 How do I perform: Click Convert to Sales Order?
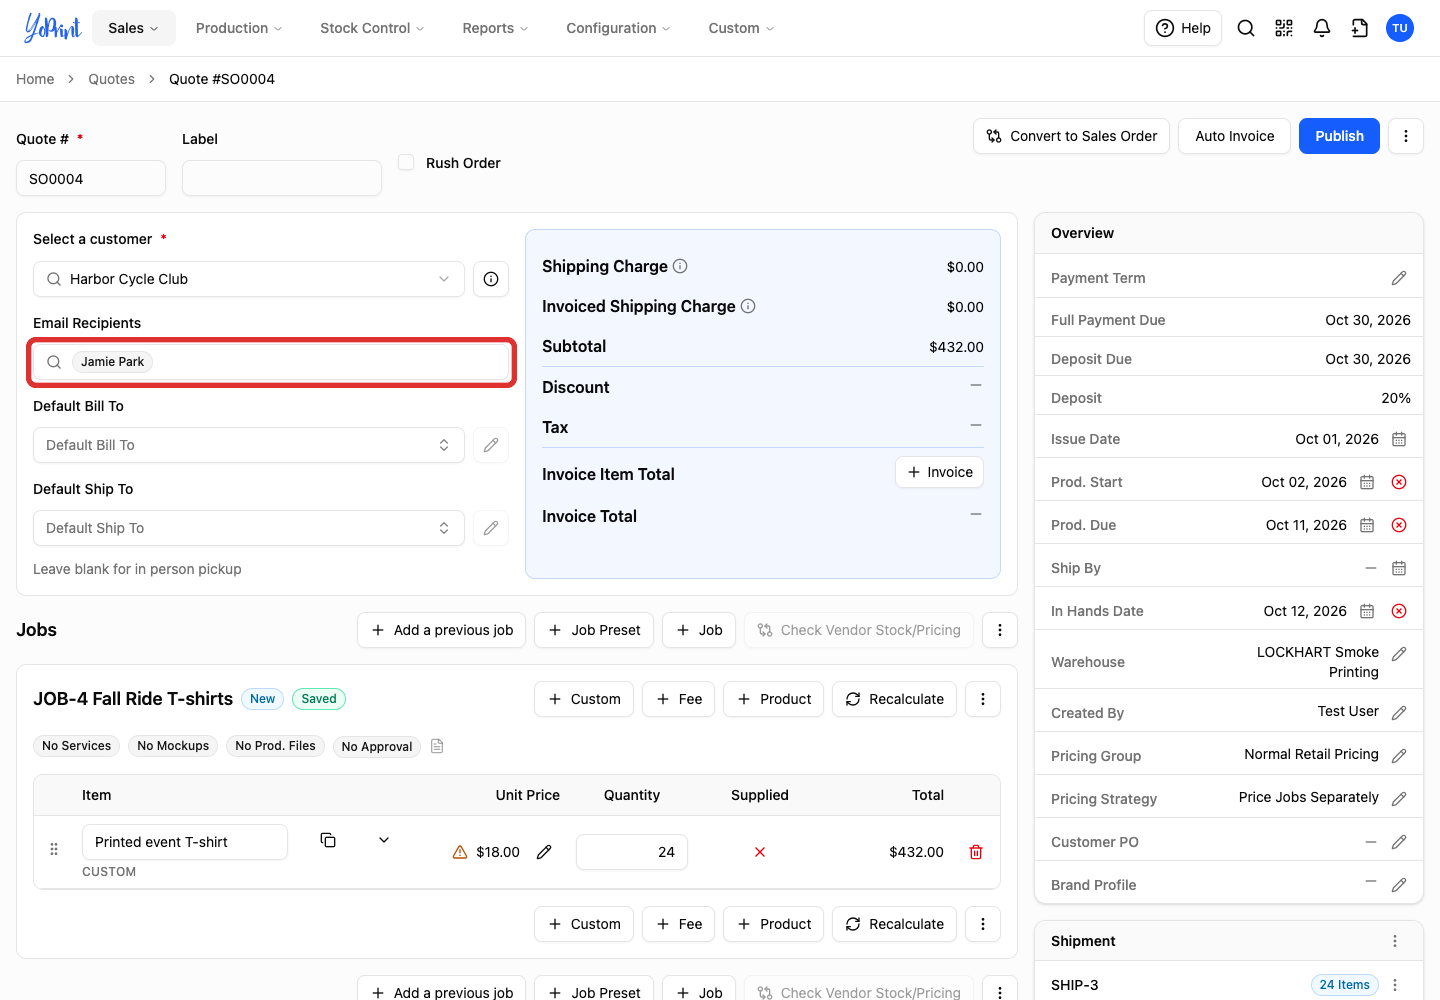tap(1072, 136)
